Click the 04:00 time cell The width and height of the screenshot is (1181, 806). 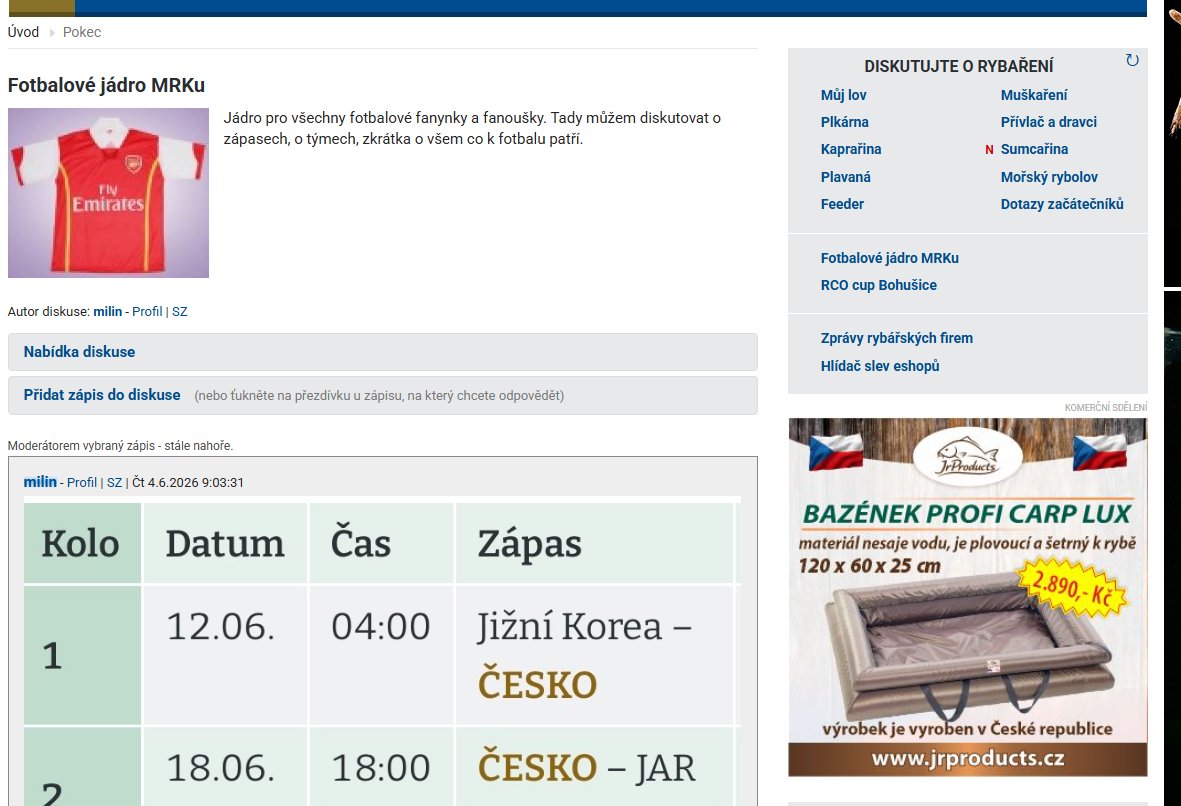pos(382,655)
